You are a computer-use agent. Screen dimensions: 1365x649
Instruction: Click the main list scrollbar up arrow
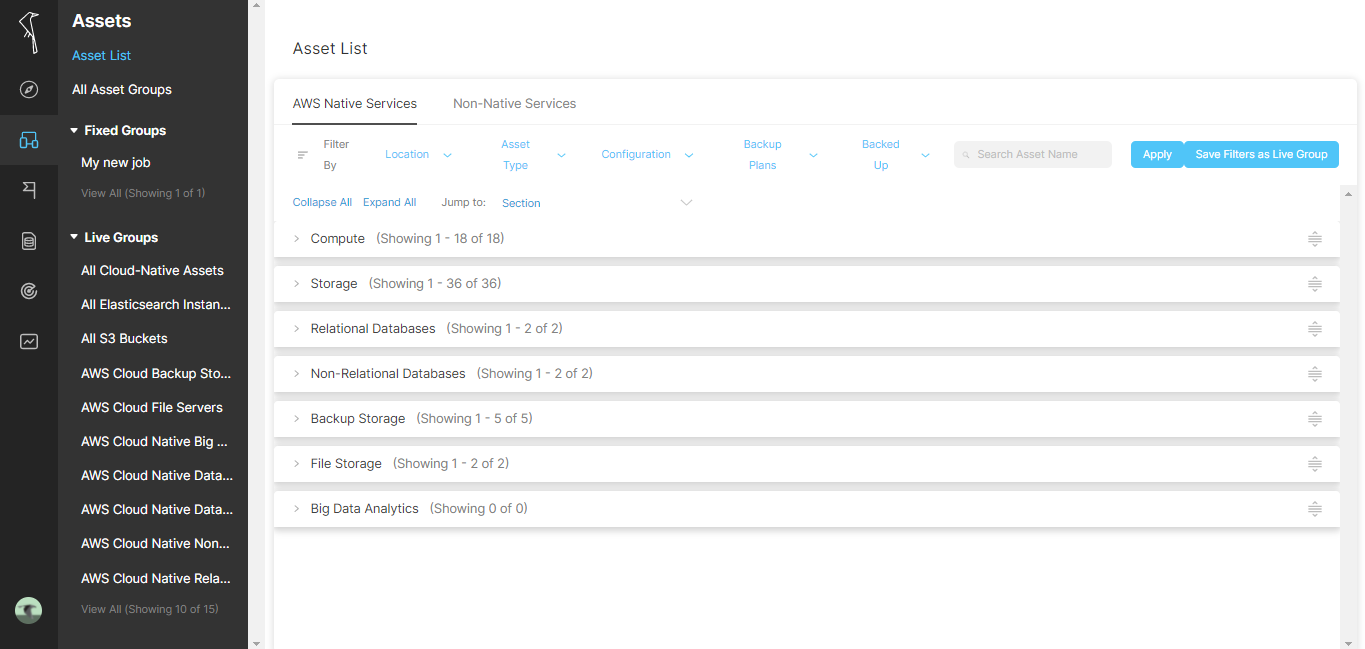click(1349, 193)
